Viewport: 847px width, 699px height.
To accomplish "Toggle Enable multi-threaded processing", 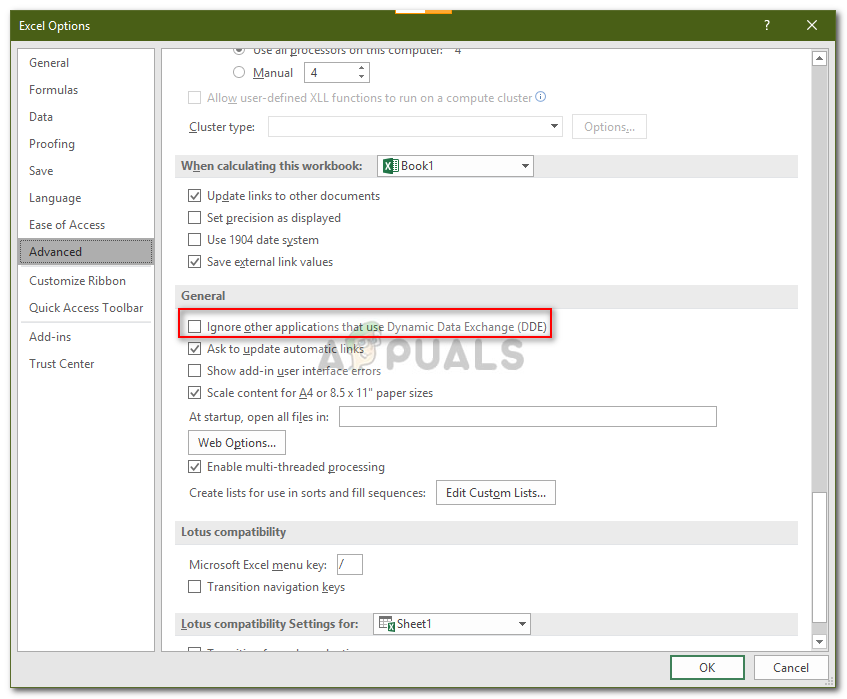I will coord(194,467).
